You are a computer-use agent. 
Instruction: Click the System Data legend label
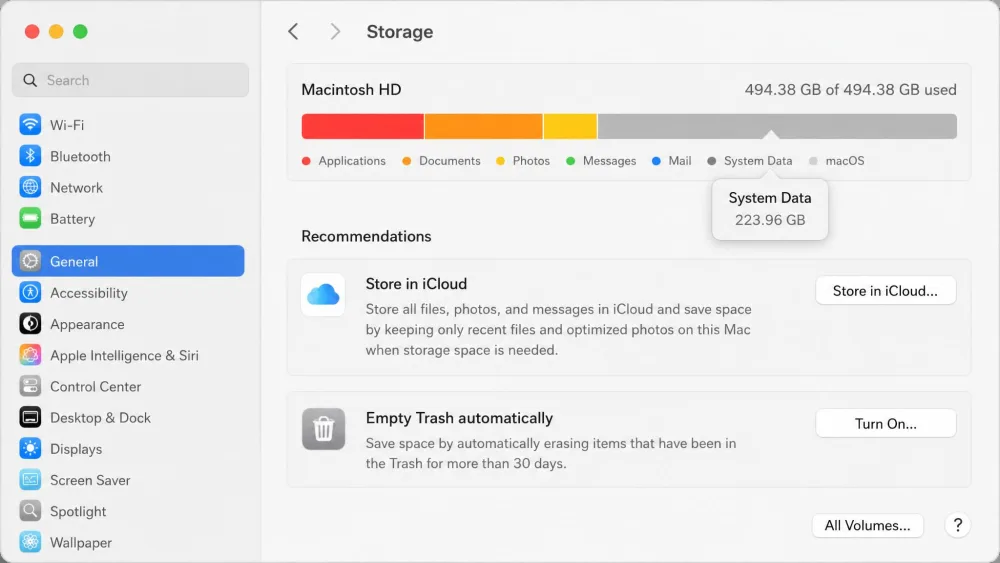758,161
